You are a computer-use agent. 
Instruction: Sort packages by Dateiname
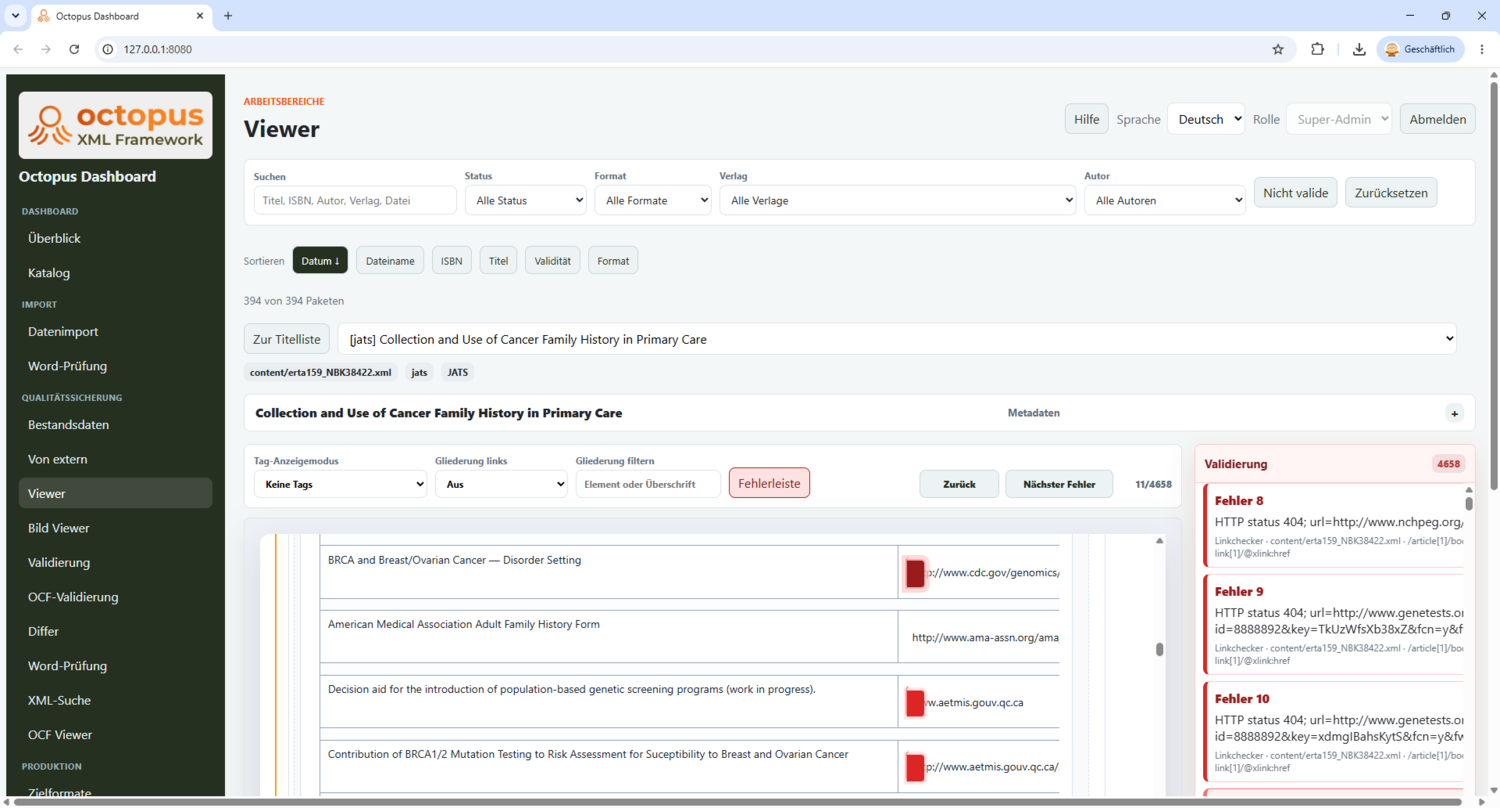[x=390, y=261]
